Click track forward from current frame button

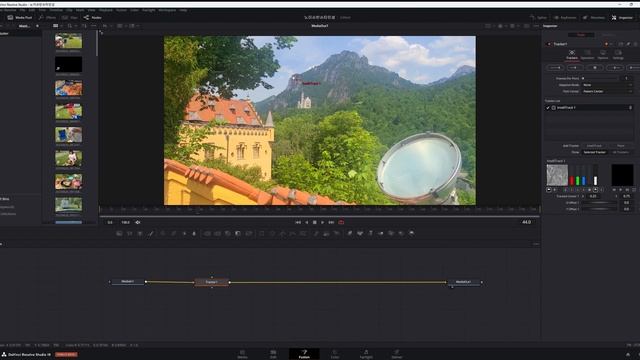[615, 67]
